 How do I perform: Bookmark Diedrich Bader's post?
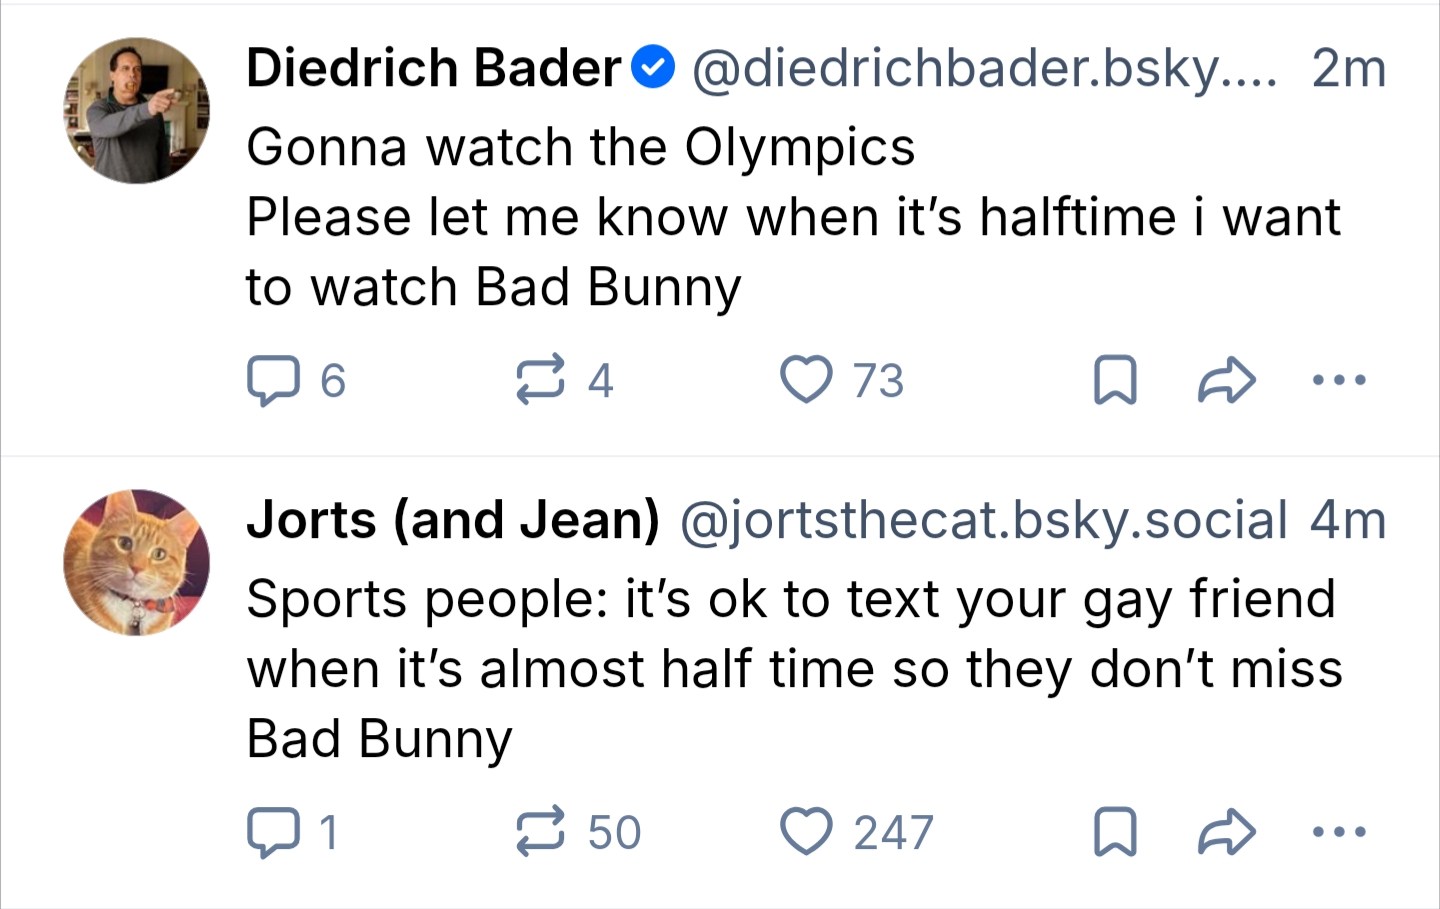[1115, 380]
